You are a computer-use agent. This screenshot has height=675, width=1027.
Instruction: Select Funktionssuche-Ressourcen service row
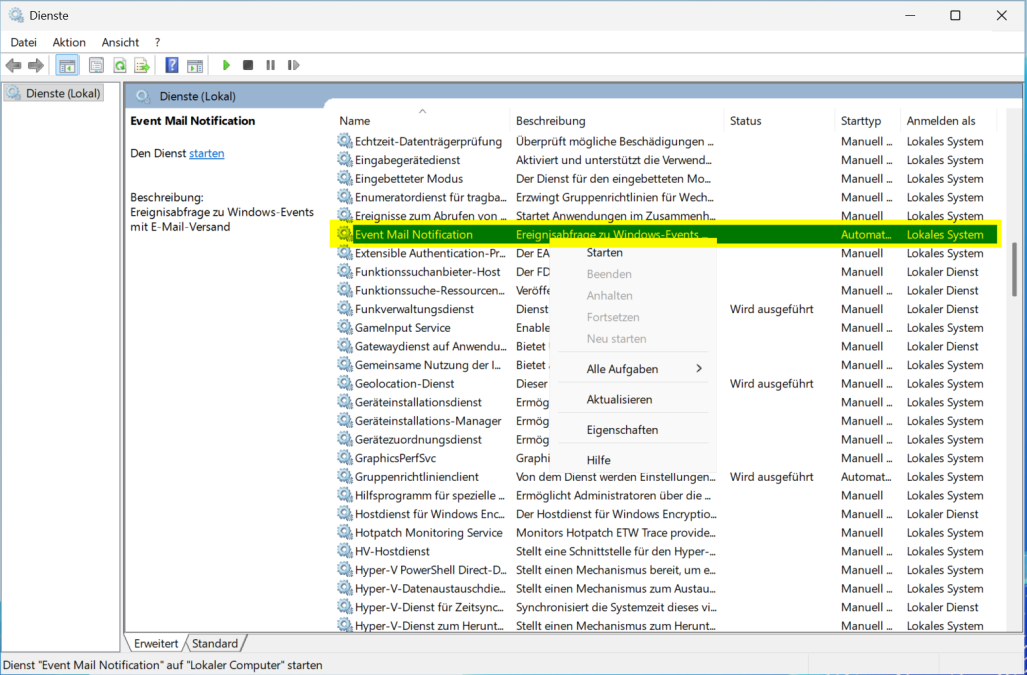coord(667,290)
